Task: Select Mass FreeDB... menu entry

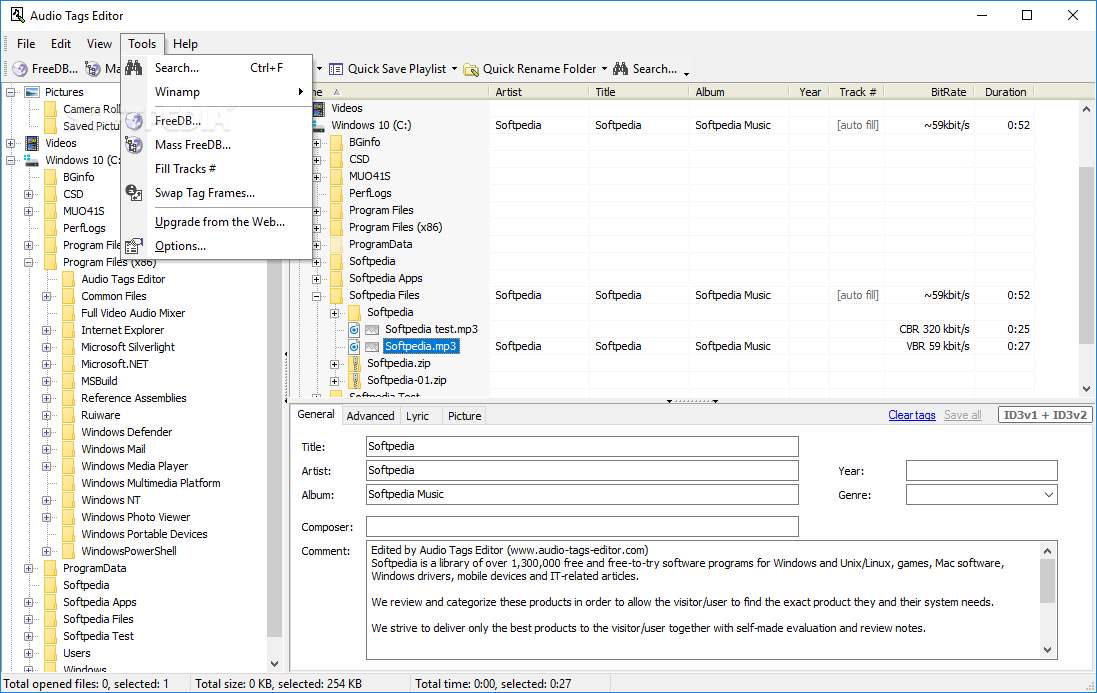Action: (x=217, y=145)
